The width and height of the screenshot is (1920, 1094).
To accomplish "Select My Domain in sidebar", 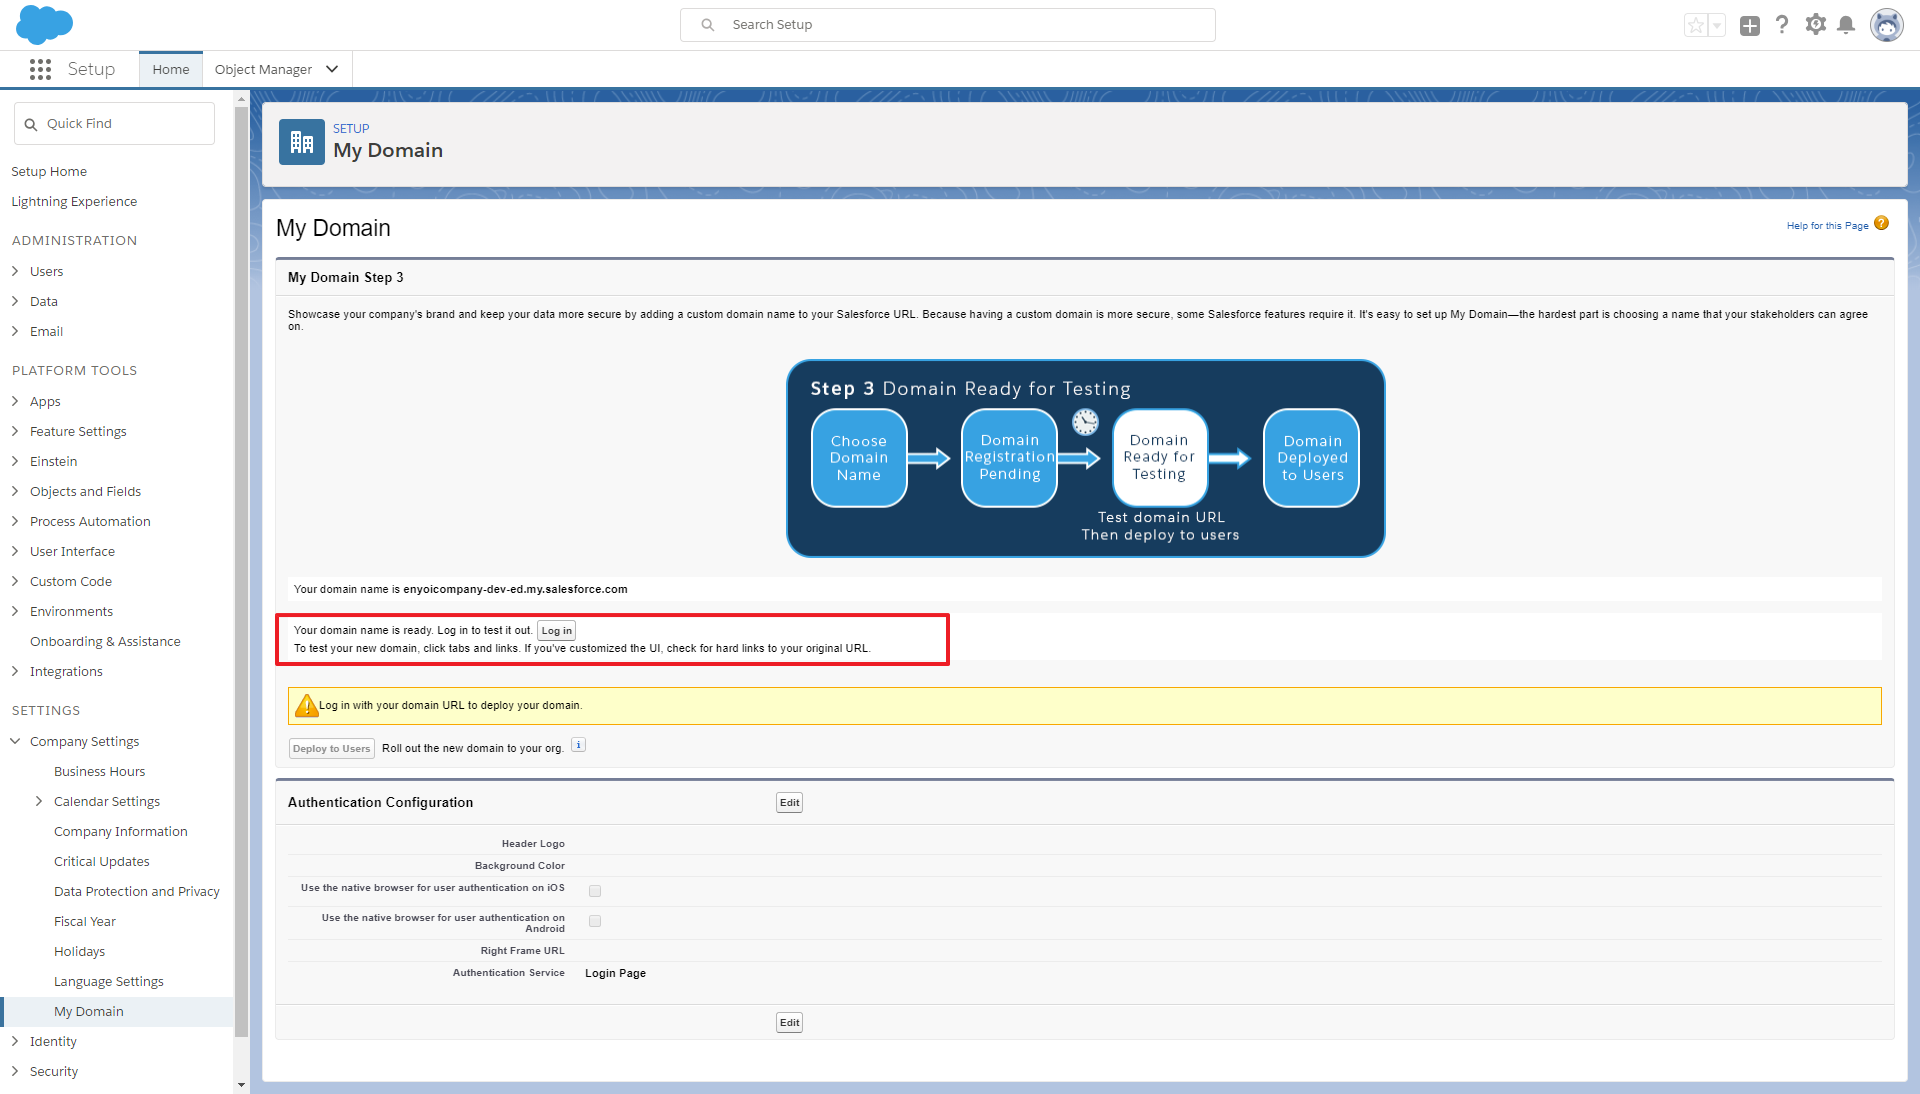I will click(x=89, y=1011).
